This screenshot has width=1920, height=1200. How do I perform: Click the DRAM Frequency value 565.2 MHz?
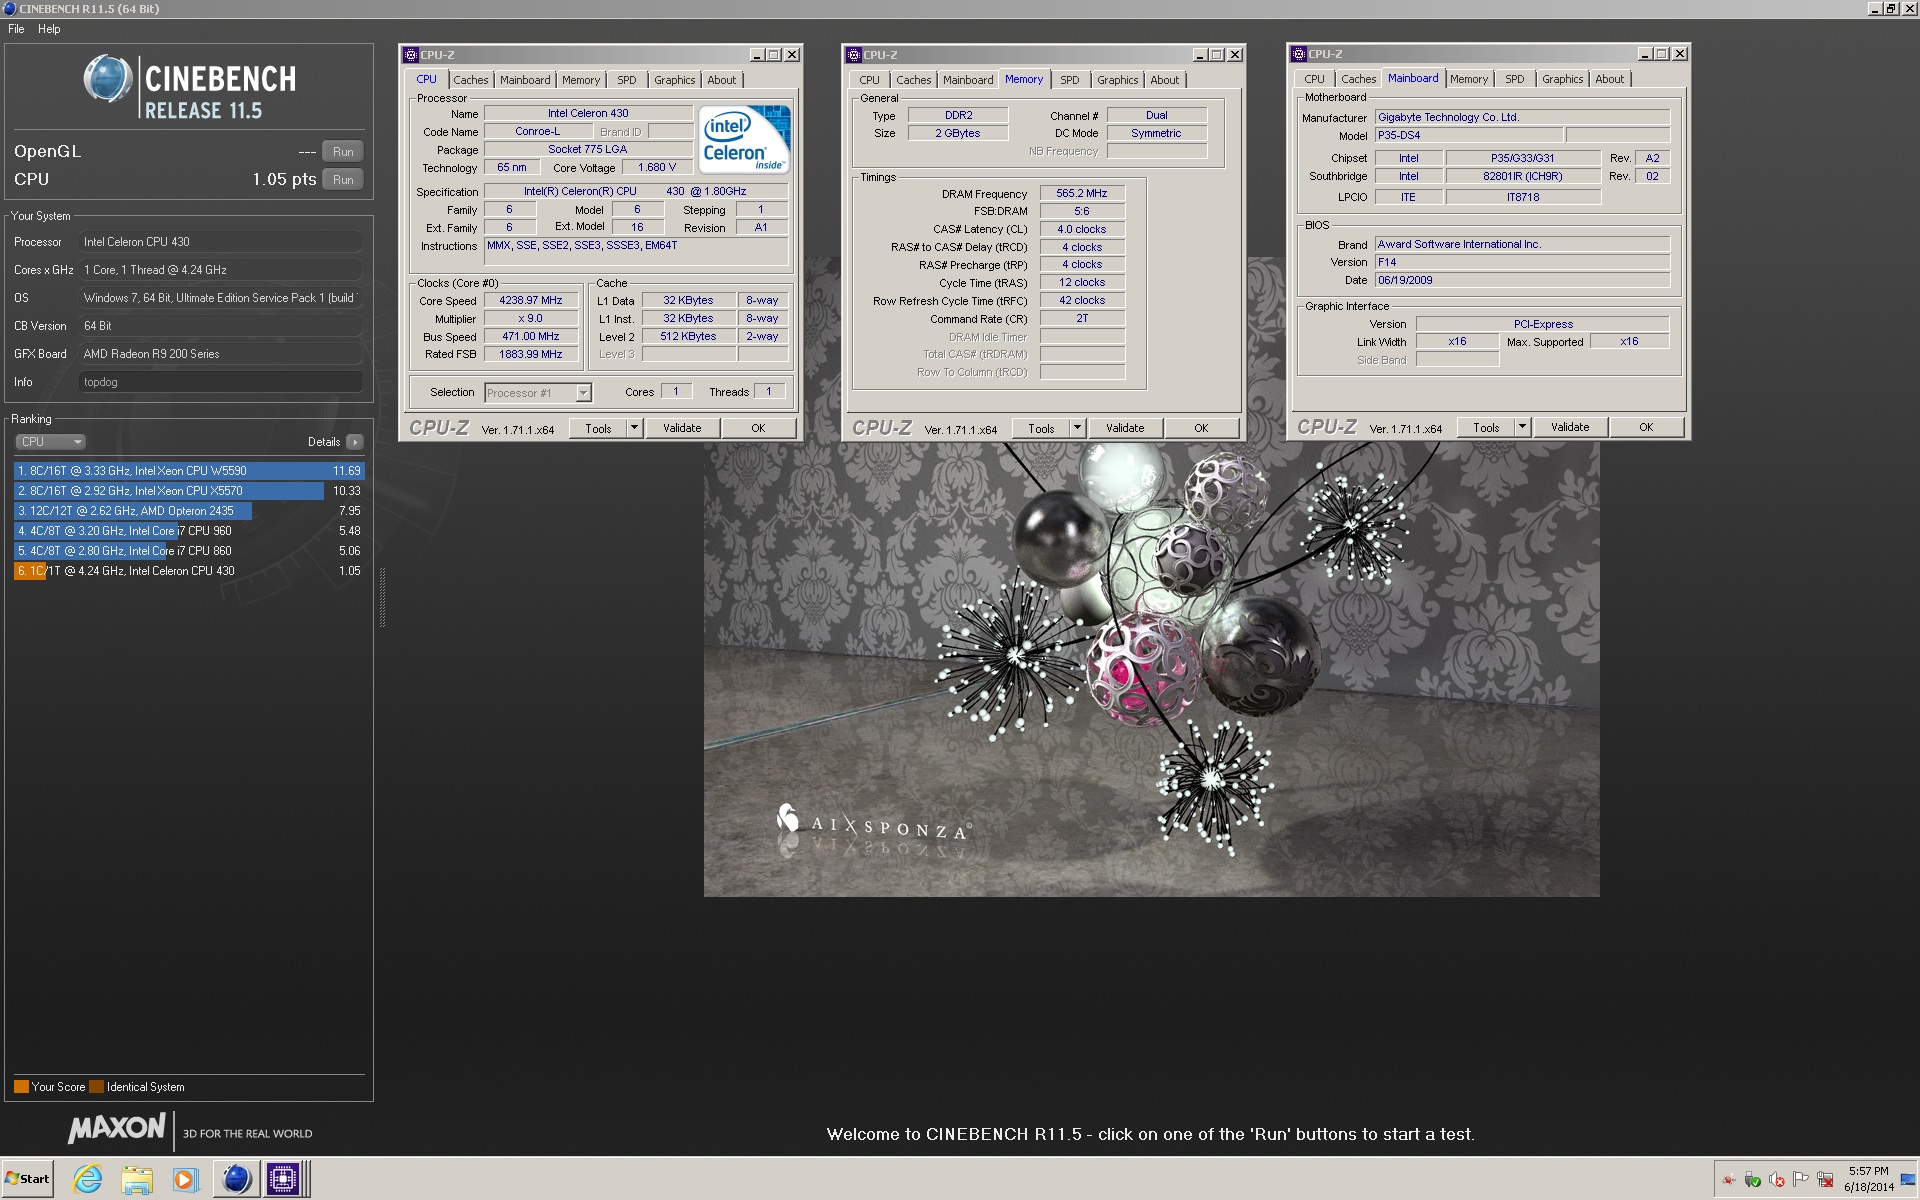point(1082,193)
